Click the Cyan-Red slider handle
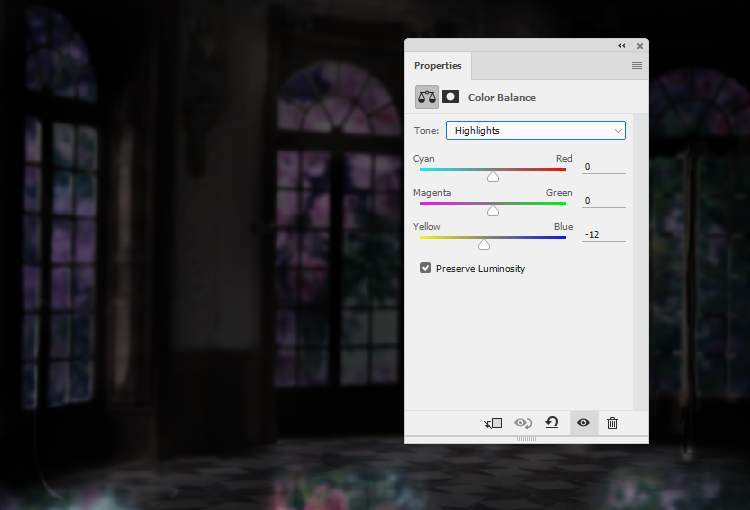The image size is (750, 510). tap(493, 177)
